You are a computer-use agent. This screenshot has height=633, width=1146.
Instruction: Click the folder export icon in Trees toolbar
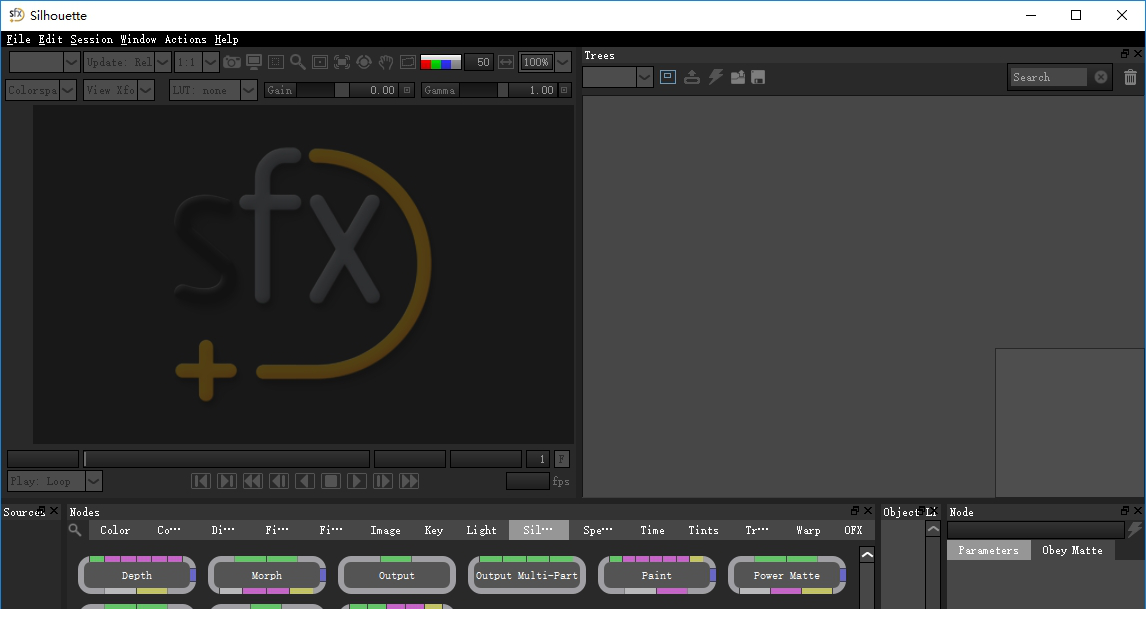737,77
